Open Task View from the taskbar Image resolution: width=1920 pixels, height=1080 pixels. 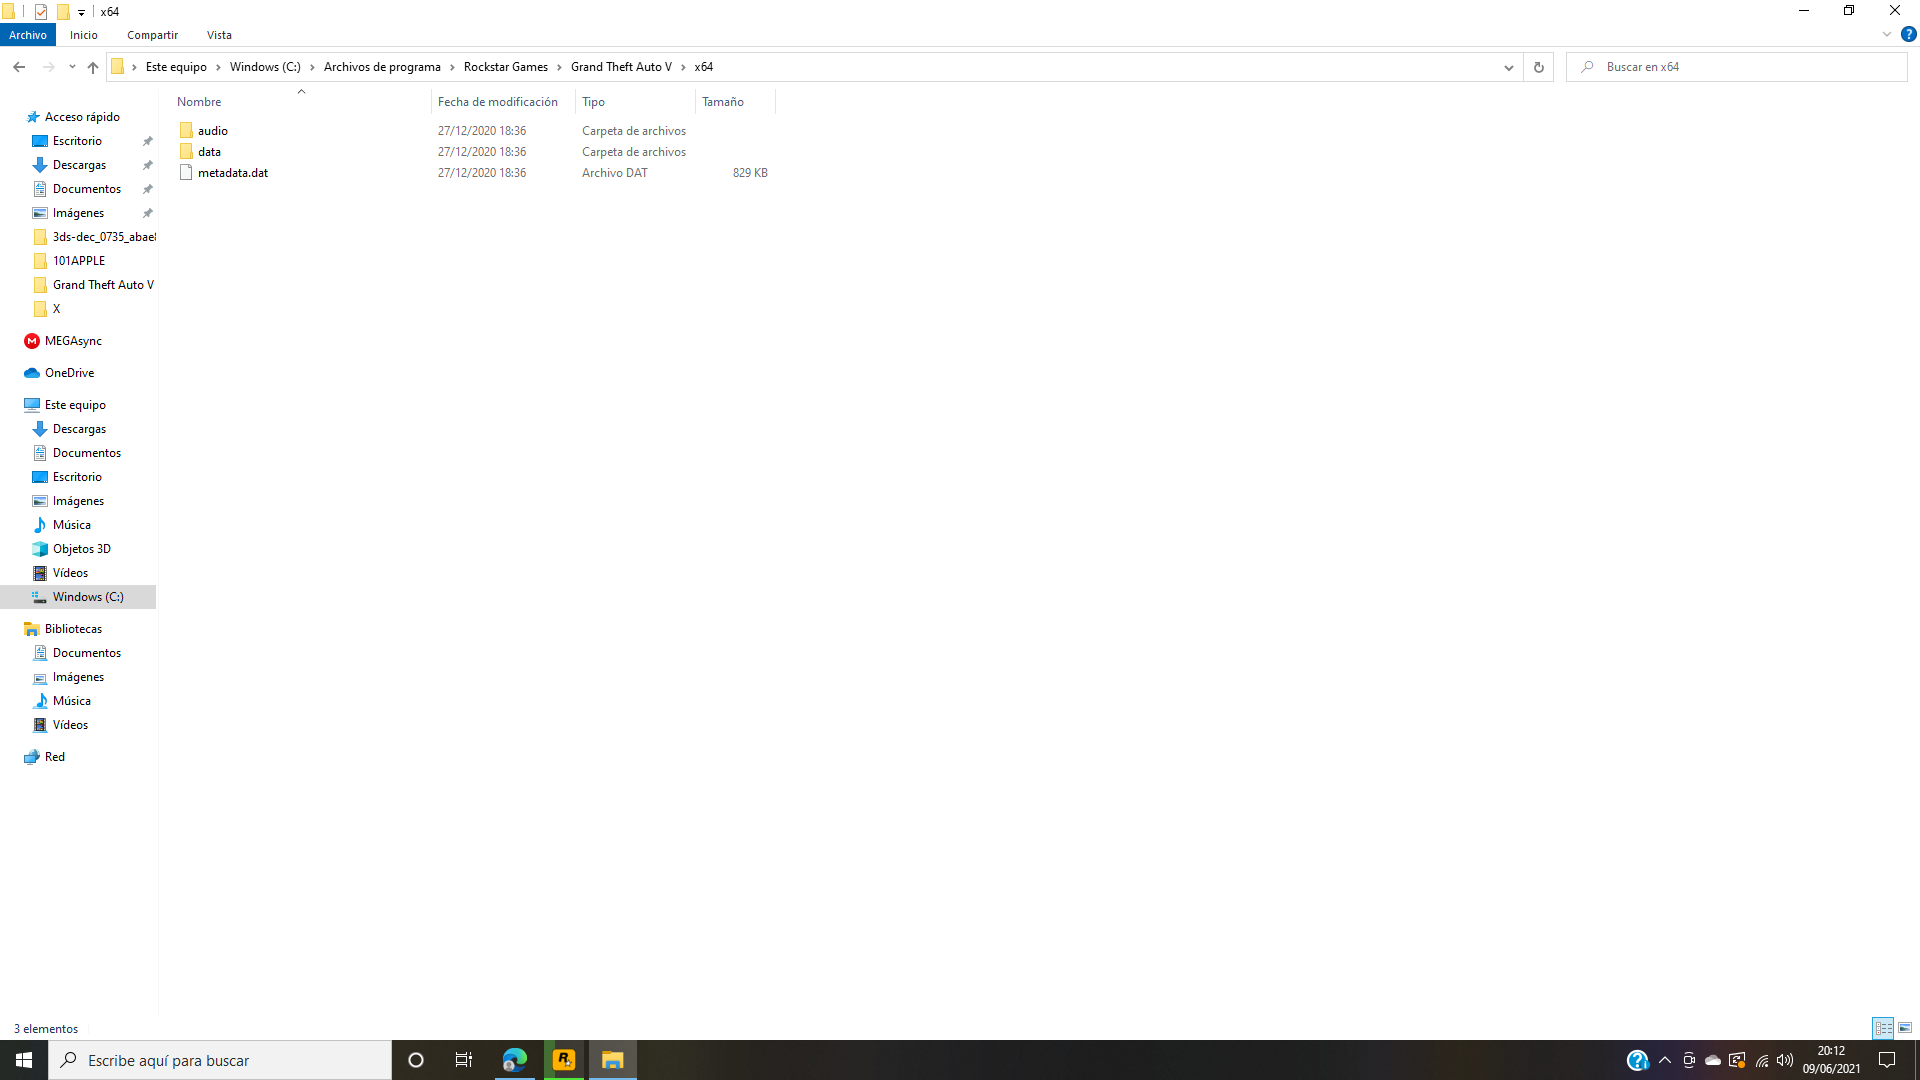click(464, 1059)
